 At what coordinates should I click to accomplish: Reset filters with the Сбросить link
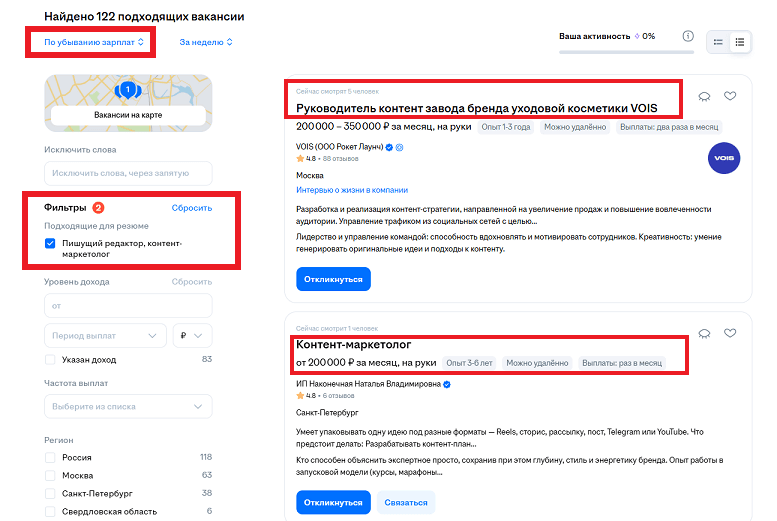[191, 208]
